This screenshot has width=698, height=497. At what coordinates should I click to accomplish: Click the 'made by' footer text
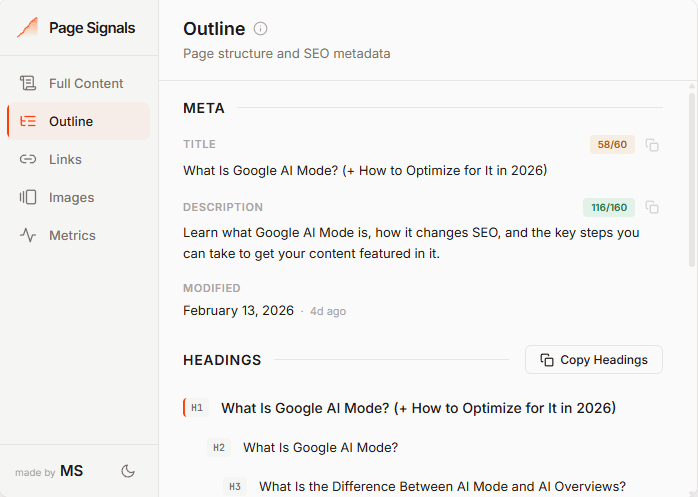35,473
